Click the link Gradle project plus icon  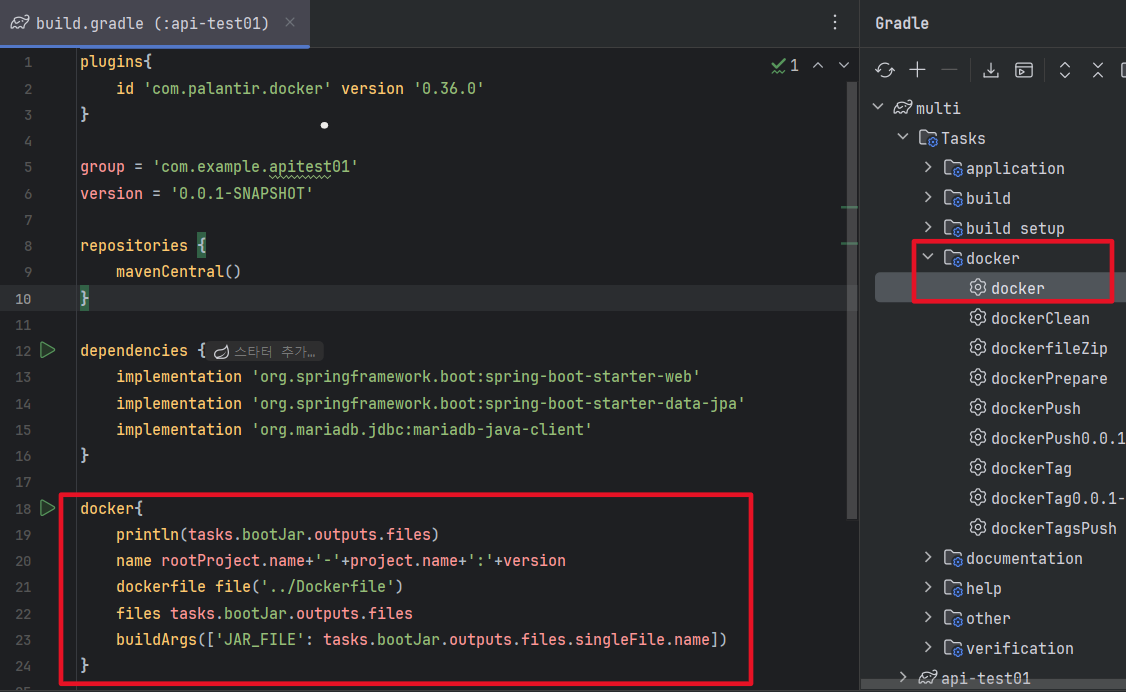tap(917, 70)
